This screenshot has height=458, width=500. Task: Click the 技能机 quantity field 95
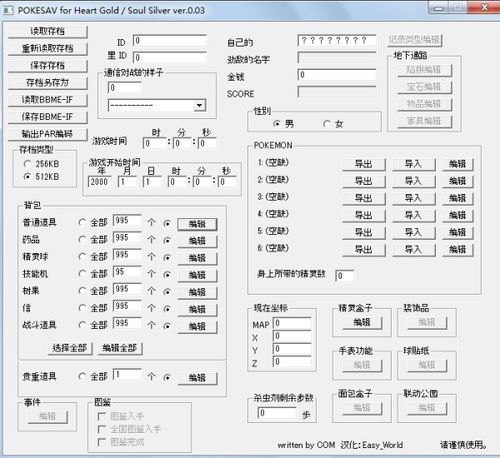(x=127, y=272)
